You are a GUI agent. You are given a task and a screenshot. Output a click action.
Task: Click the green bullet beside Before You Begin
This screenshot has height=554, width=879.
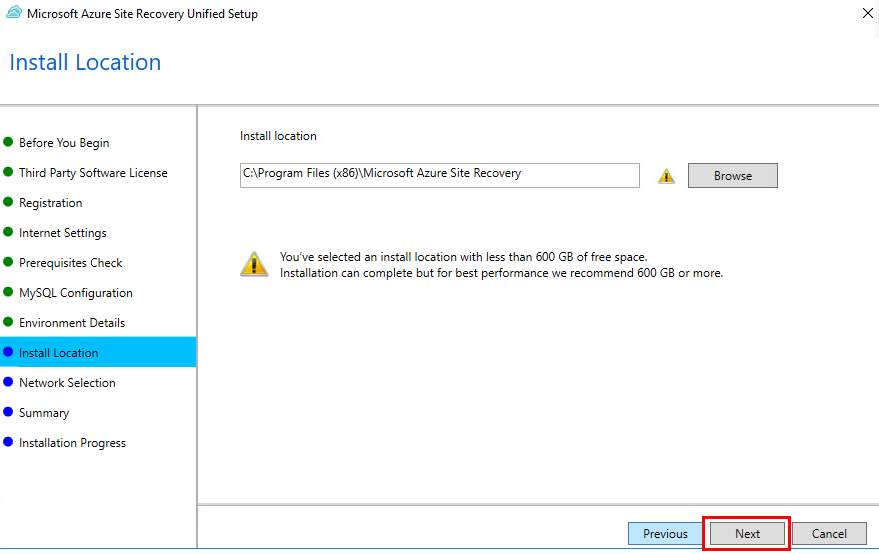pyautogui.click(x=8, y=141)
